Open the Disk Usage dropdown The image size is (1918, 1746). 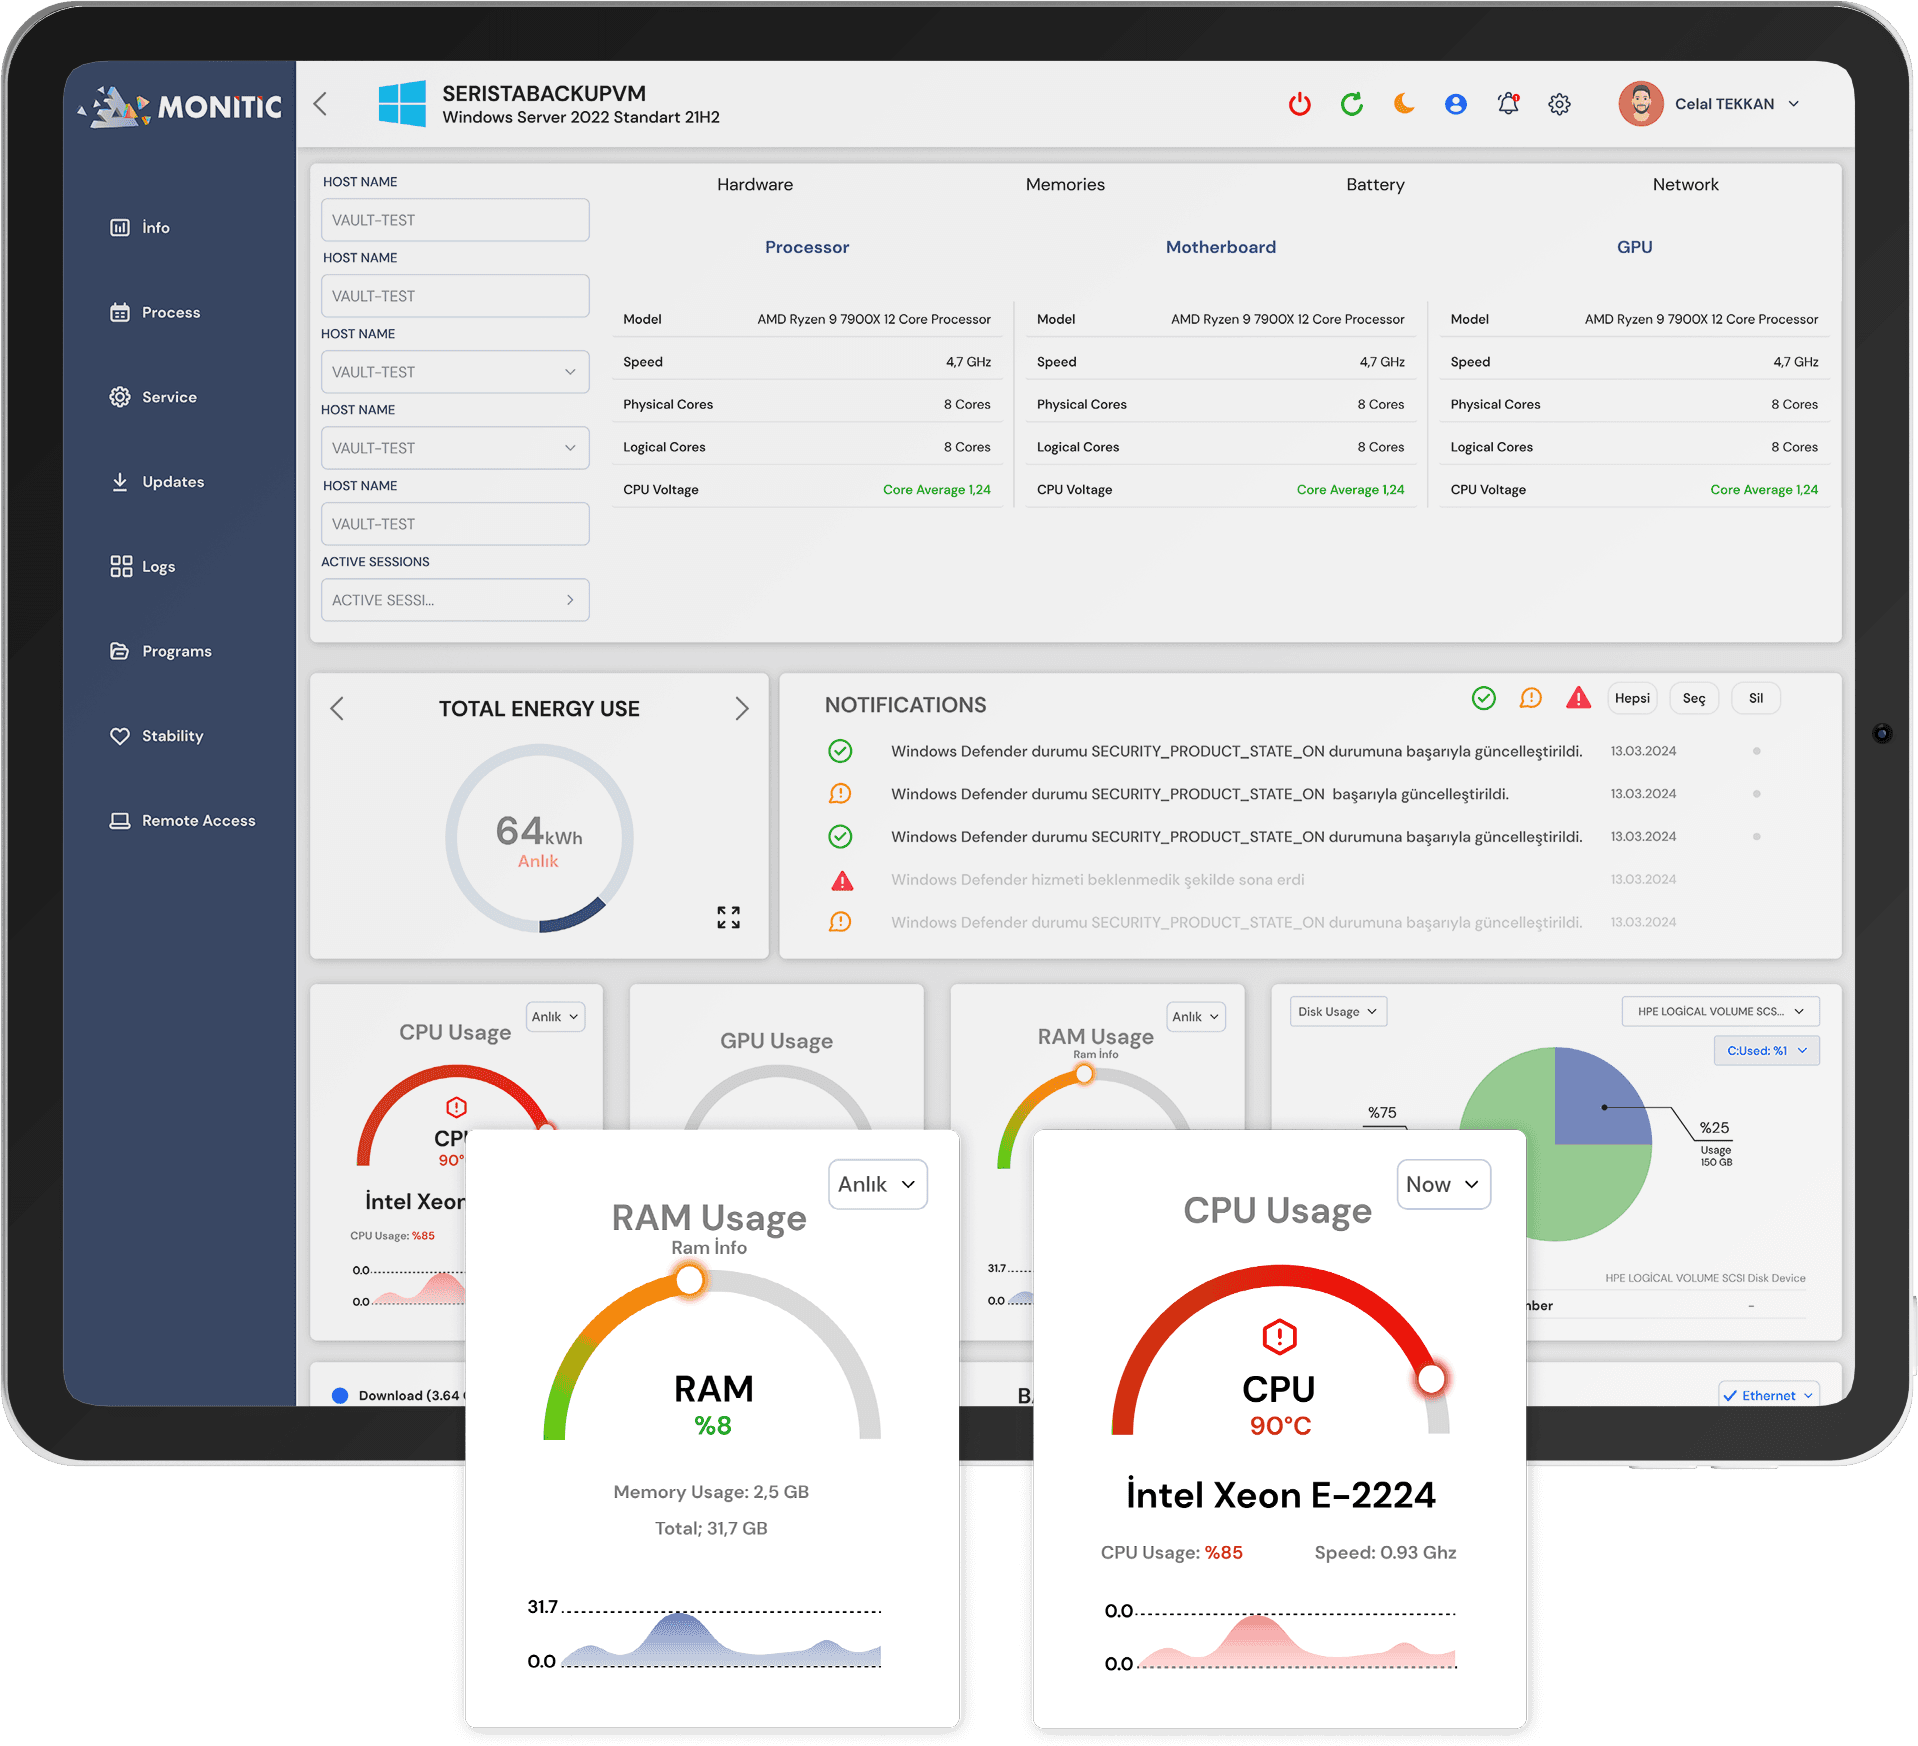1337,1011
